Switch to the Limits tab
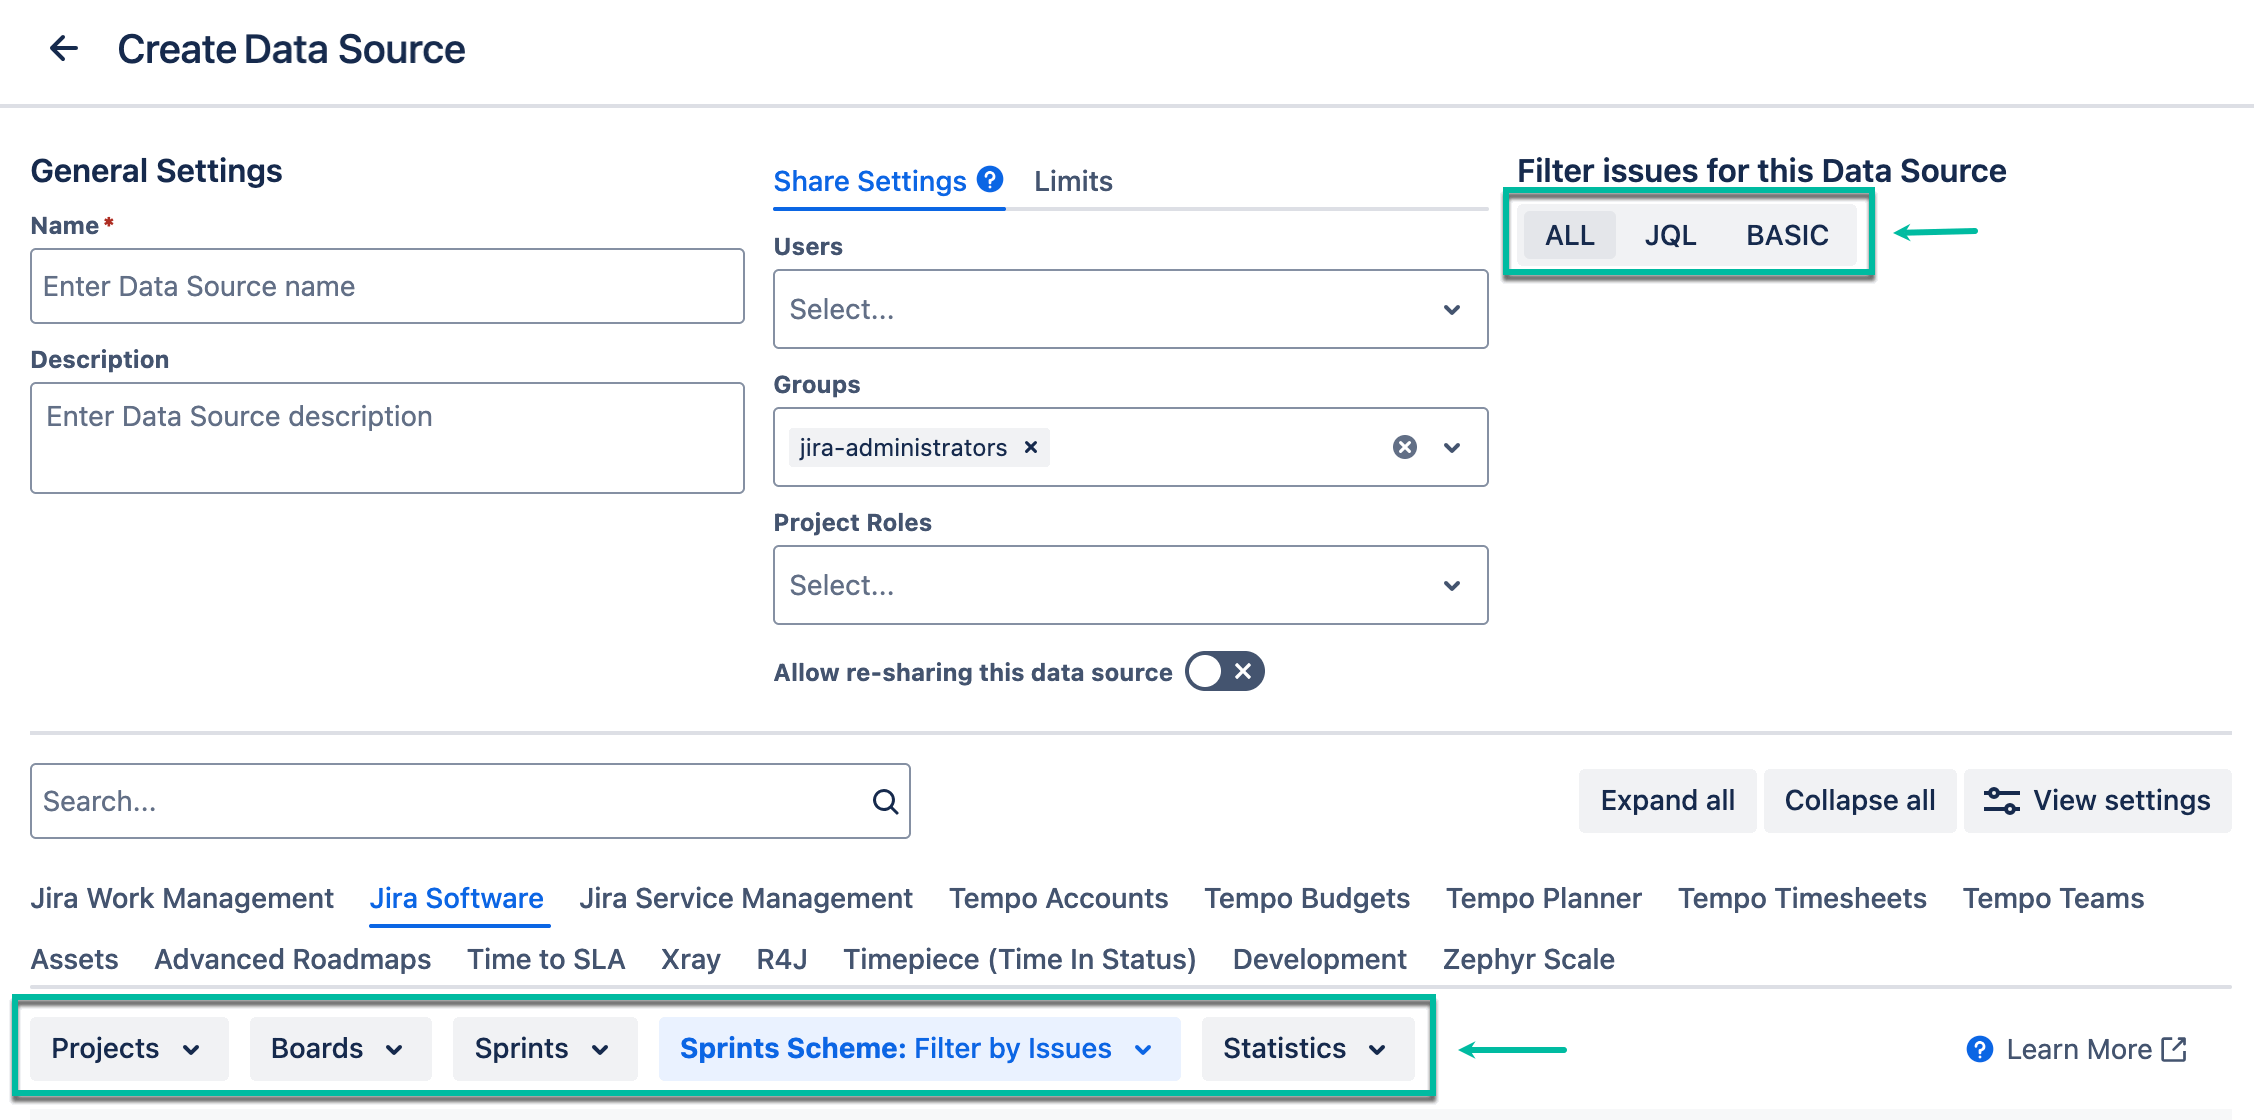The width and height of the screenshot is (2254, 1120). (x=1072, y=181)
